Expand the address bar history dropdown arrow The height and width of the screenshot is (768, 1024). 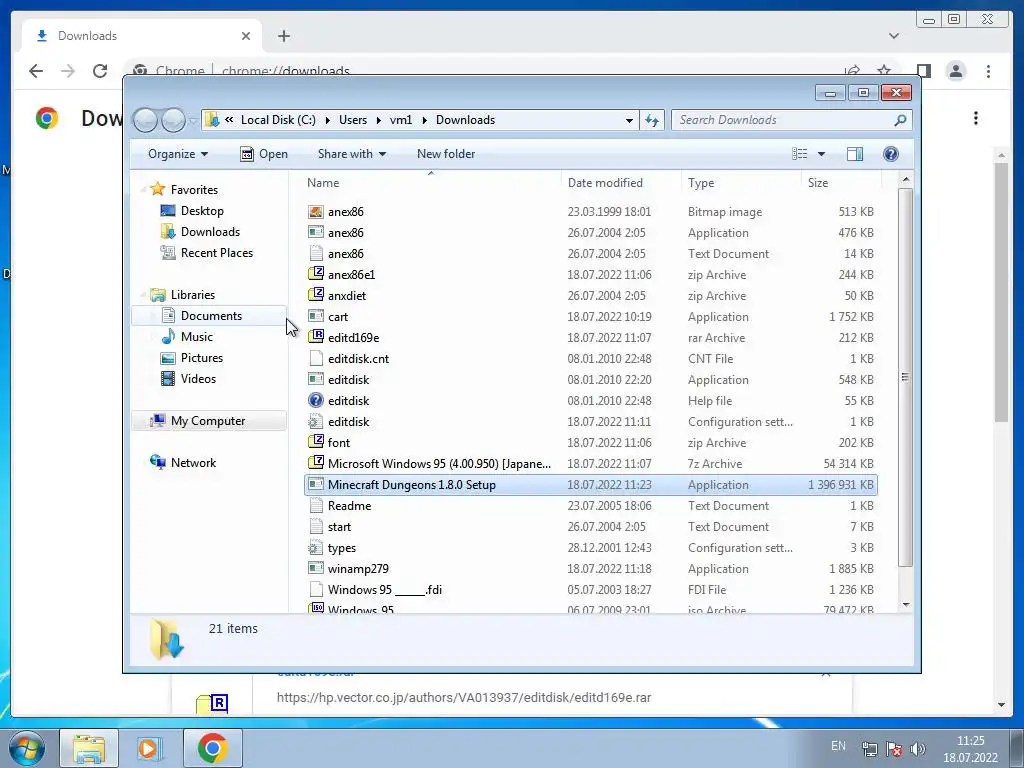tap(629, 120)
